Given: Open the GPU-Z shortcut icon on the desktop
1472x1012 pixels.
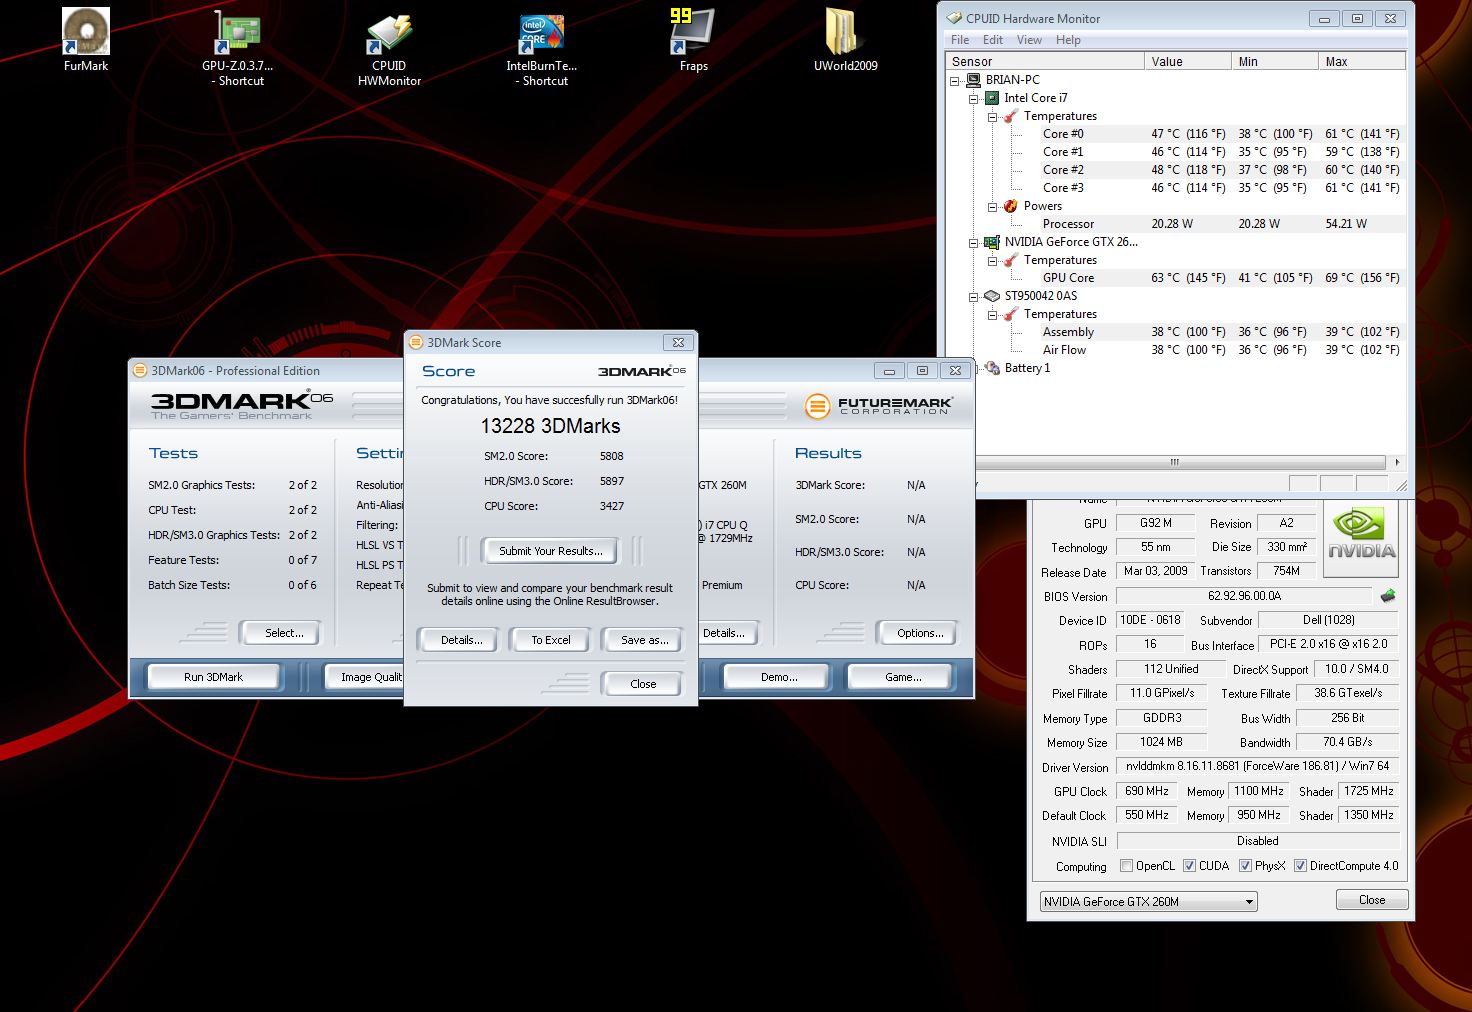Looking at the screenshot, I should (237, 32).
